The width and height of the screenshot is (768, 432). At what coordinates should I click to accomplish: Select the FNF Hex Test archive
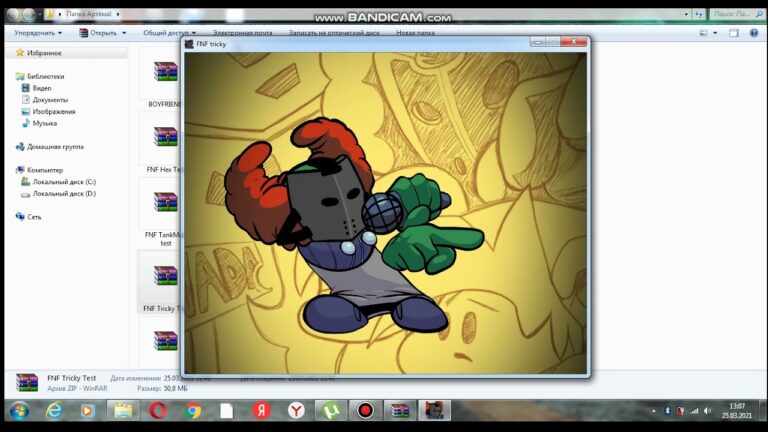[165, 140]
